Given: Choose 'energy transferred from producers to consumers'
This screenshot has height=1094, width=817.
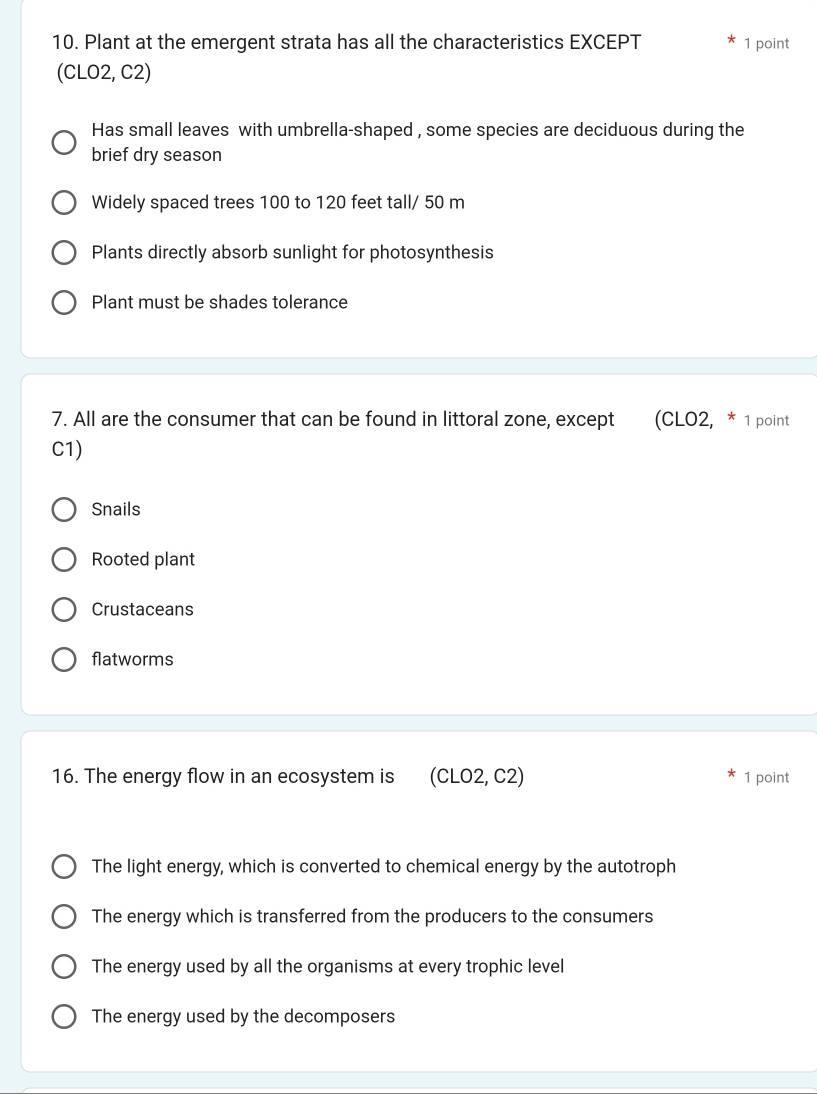Looking at the screenshot, I should point(63,917).
